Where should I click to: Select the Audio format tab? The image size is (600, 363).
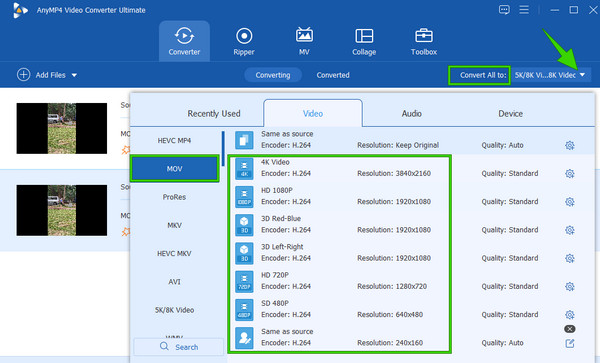point(411,114)
